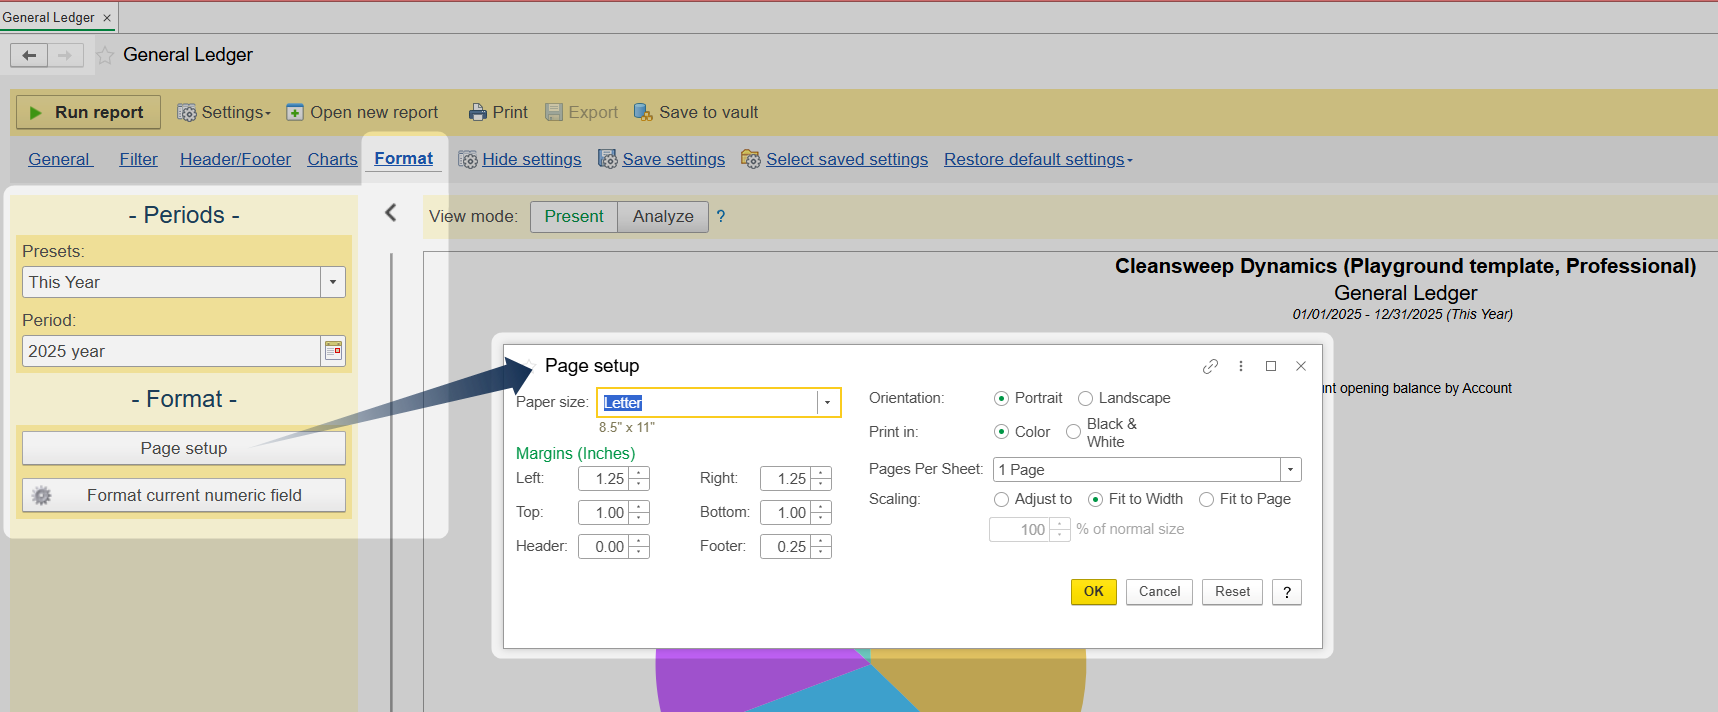The image size is (1718, 712).
Task: Expand the Paper size dropdown
Action: tap(827, 403)
